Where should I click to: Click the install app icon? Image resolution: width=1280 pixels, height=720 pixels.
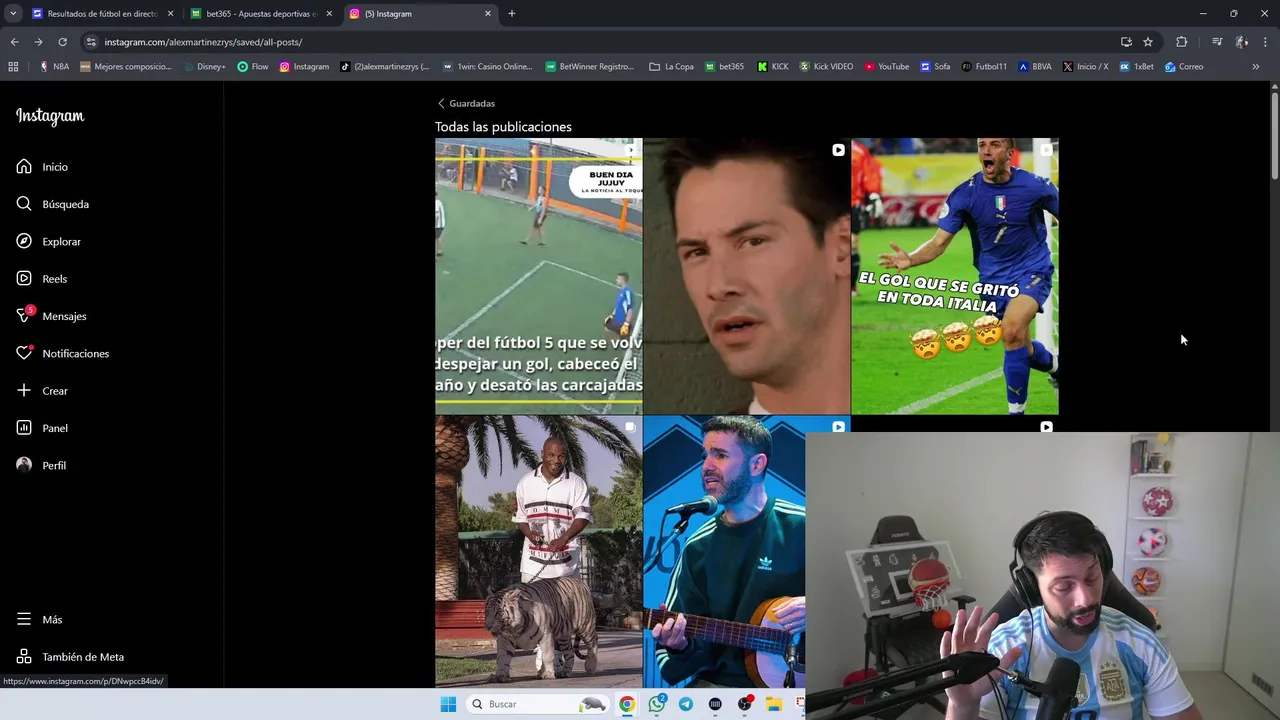[1126, 42]
